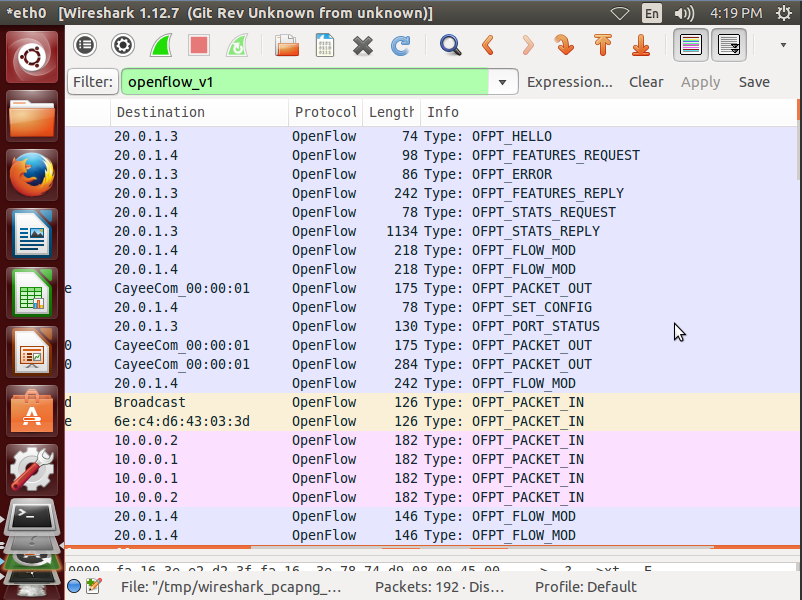Select the OFPT_SET_CONFIG packet row
Viewport: 802px width, 600px height.
pos(431,307)
